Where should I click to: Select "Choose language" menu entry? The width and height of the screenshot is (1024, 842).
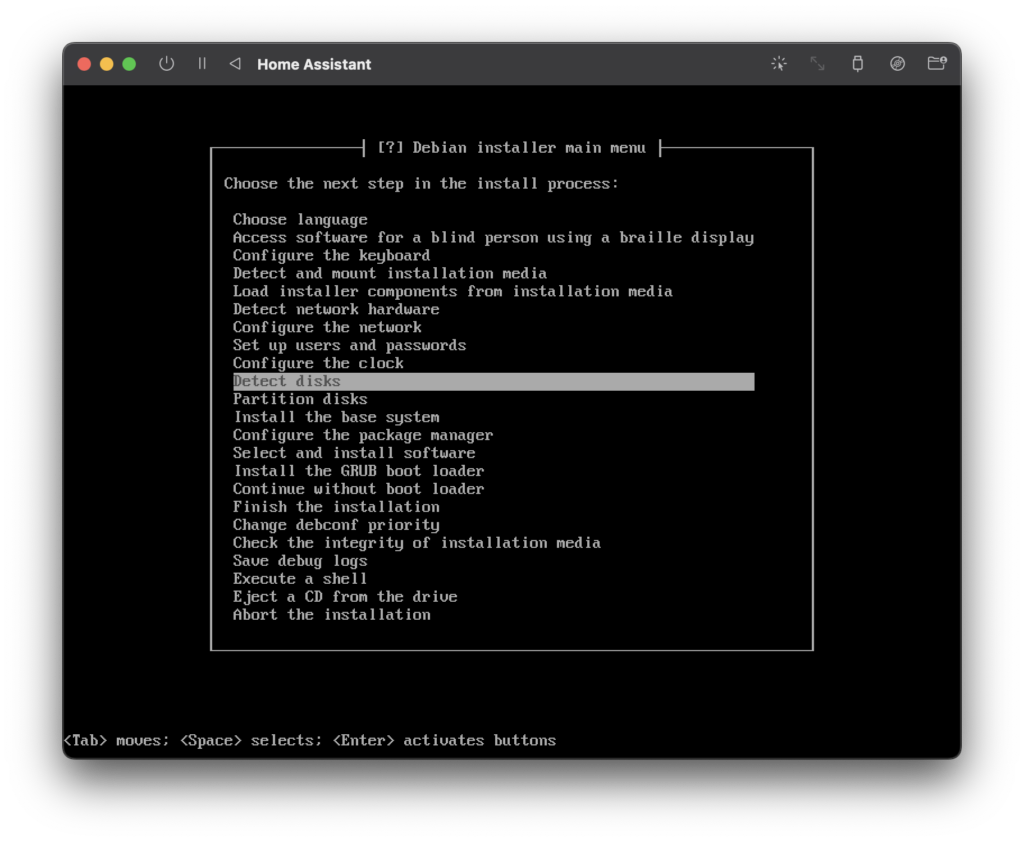click(494, 219)
